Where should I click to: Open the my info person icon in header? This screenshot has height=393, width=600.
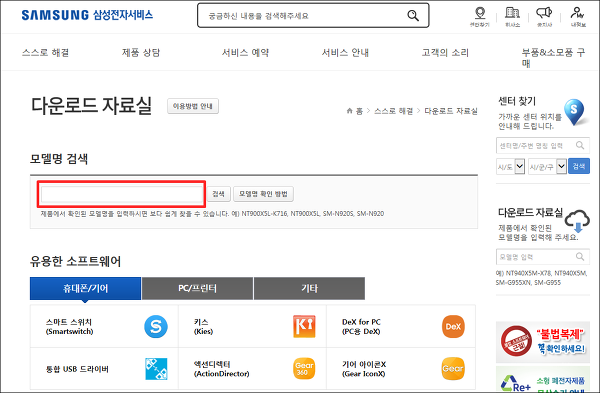tap(577, 13)
